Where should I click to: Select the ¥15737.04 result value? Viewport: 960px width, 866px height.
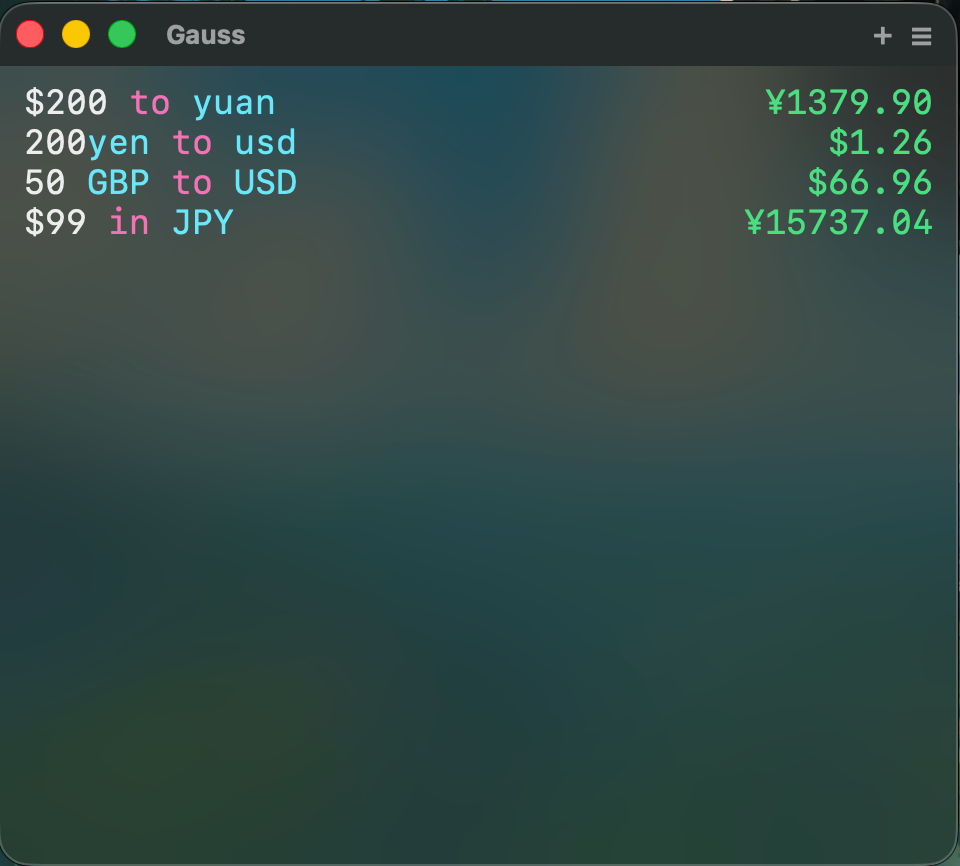pos(838,222)
